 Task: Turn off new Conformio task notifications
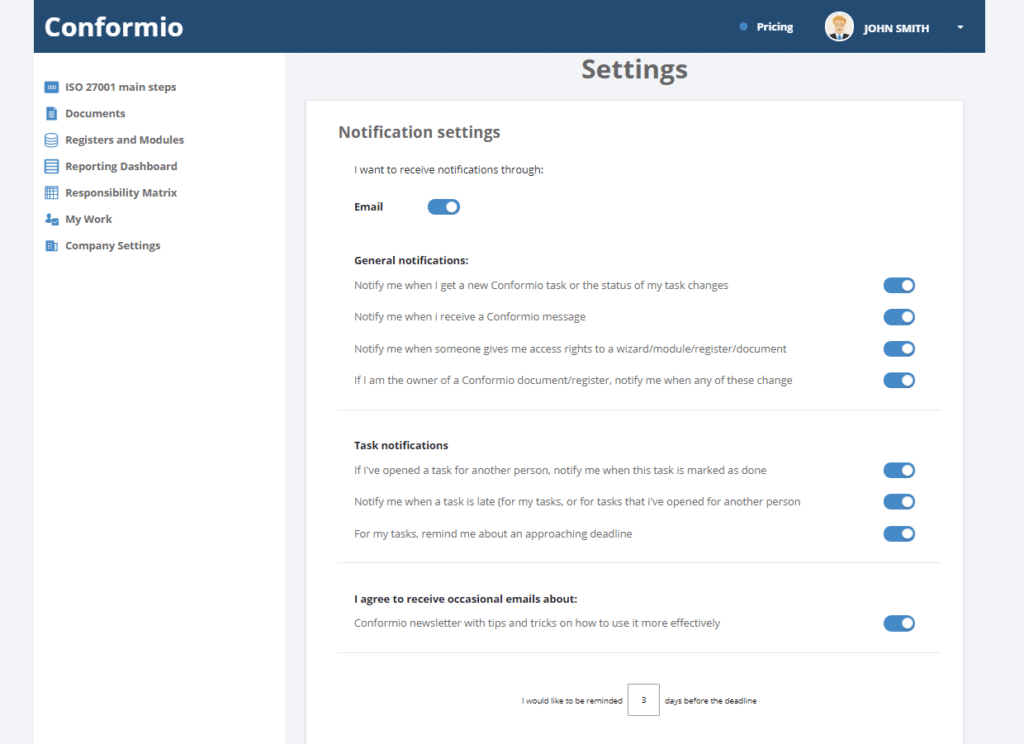(898, 285)
